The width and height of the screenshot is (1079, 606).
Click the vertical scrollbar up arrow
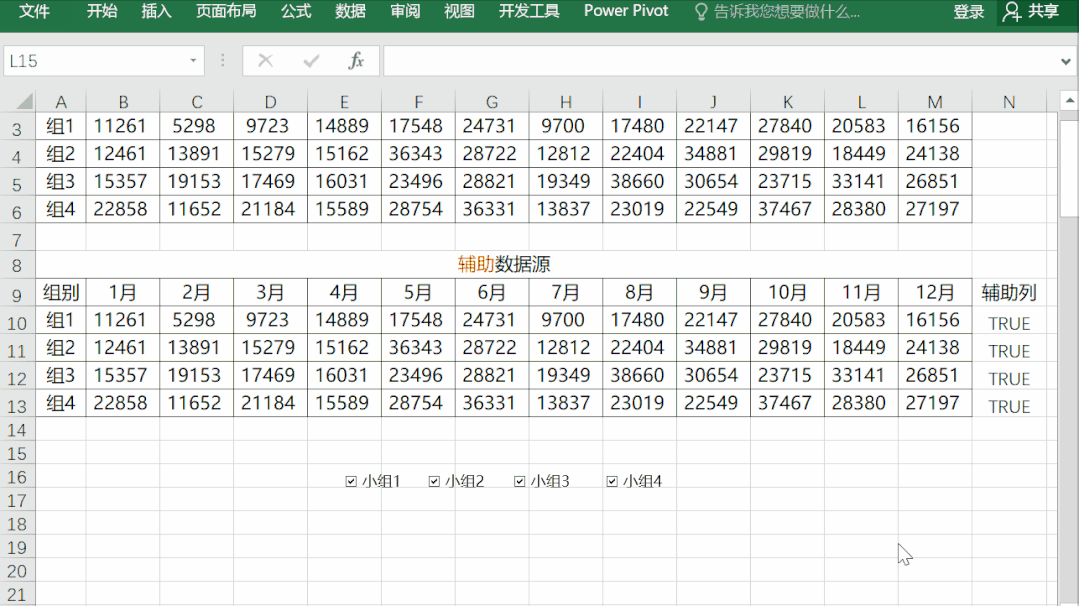(x=1069, y=101)
